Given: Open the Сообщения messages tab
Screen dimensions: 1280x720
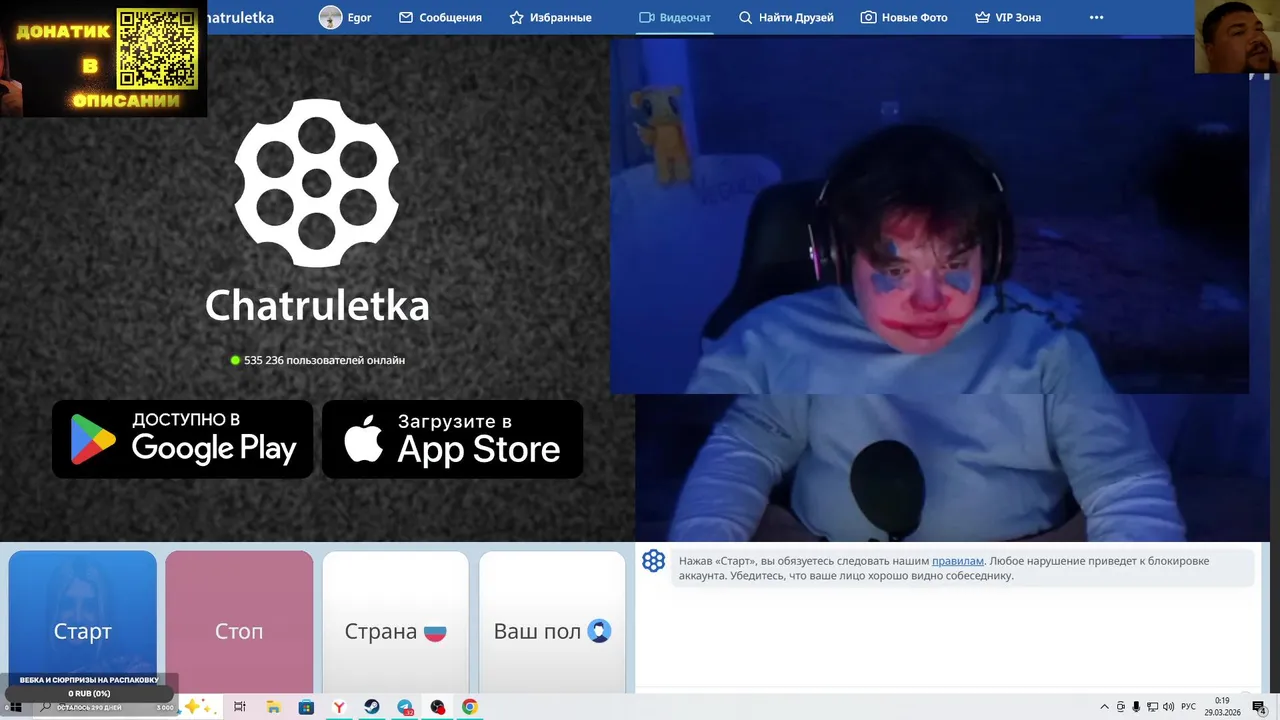Looking at the screenshot, I should [x=440, y=17].
